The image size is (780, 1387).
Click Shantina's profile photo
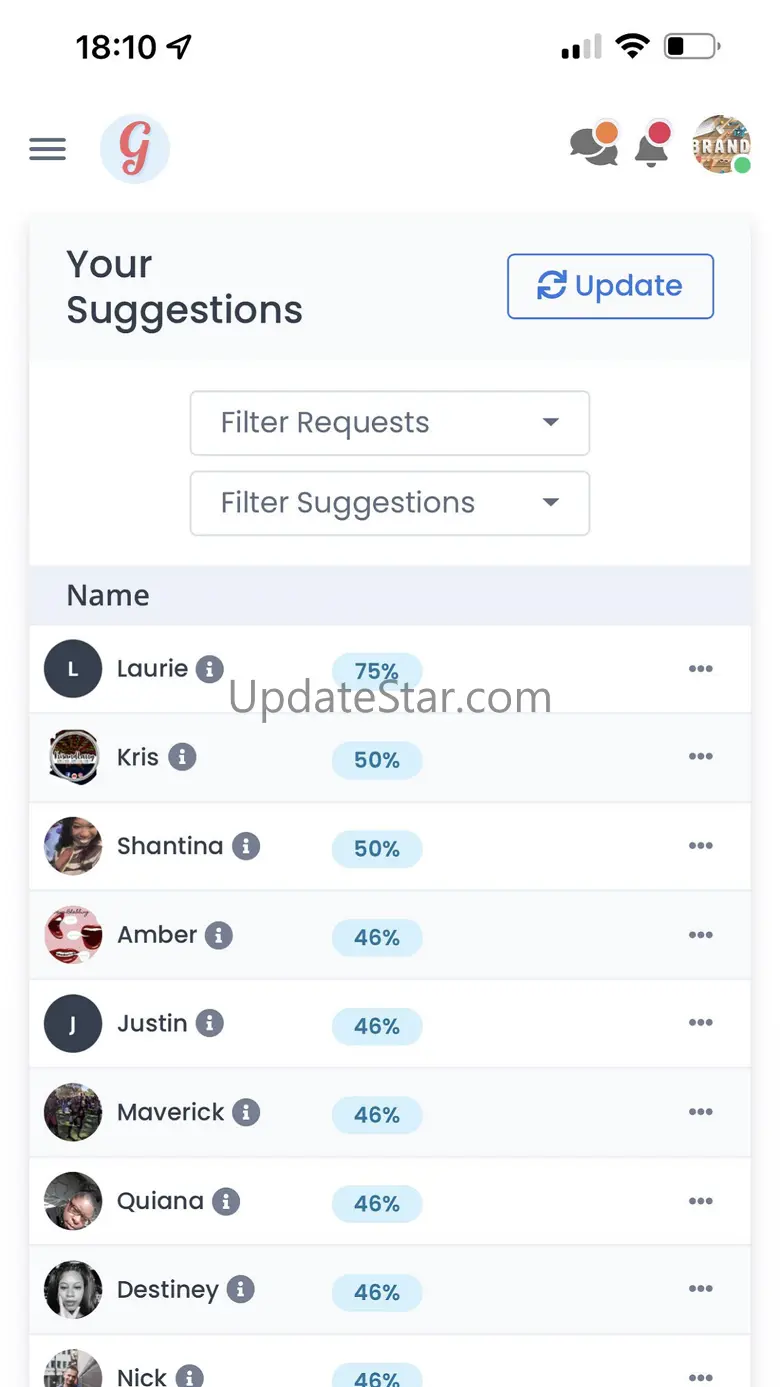(x=73, y=846)
